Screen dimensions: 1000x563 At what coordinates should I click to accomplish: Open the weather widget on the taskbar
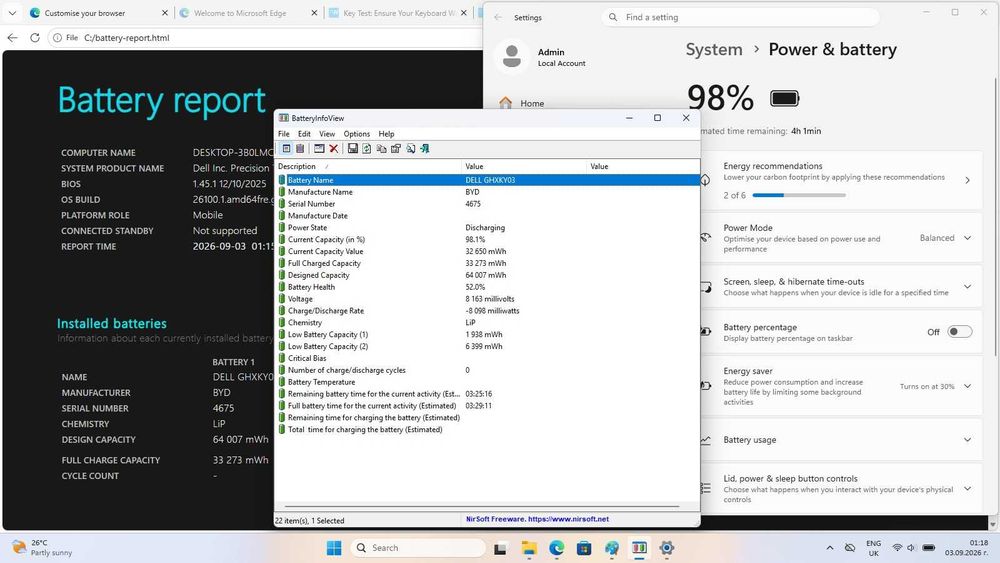point(43,548)
